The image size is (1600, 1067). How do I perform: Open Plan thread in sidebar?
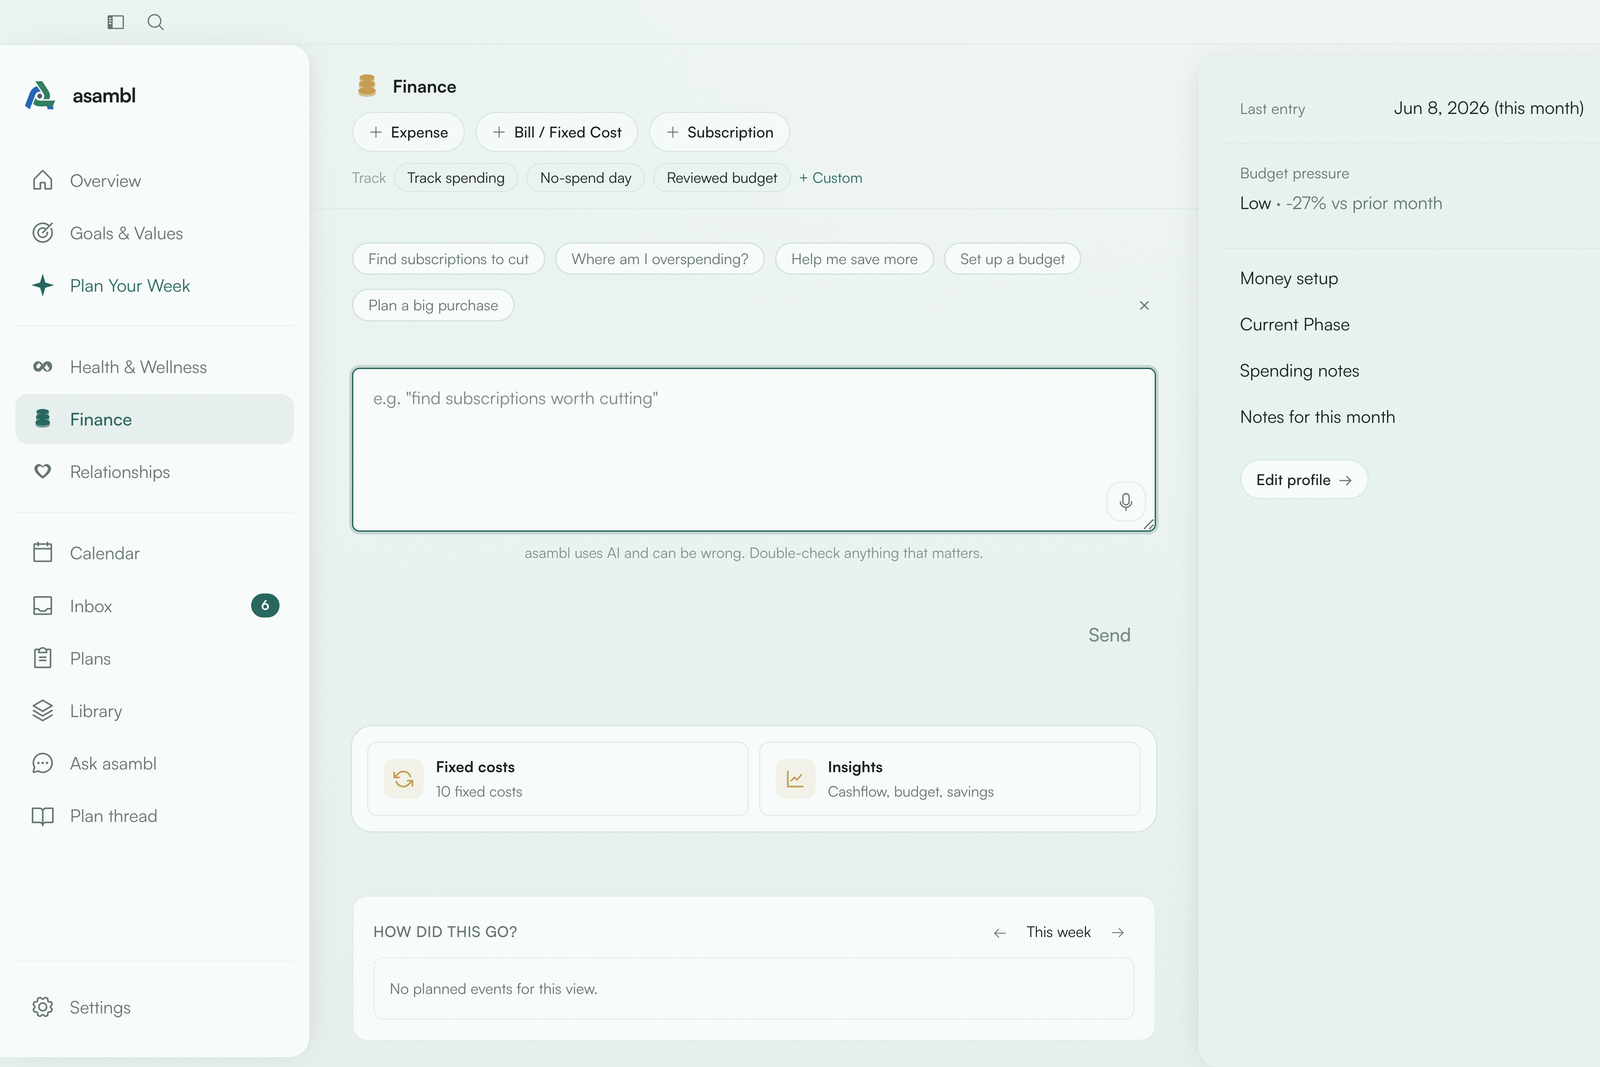click(155, 816)
